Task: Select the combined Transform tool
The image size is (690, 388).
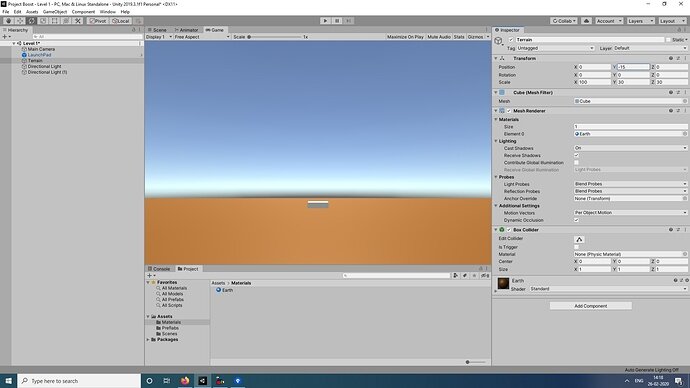Action: coord(66,21)
